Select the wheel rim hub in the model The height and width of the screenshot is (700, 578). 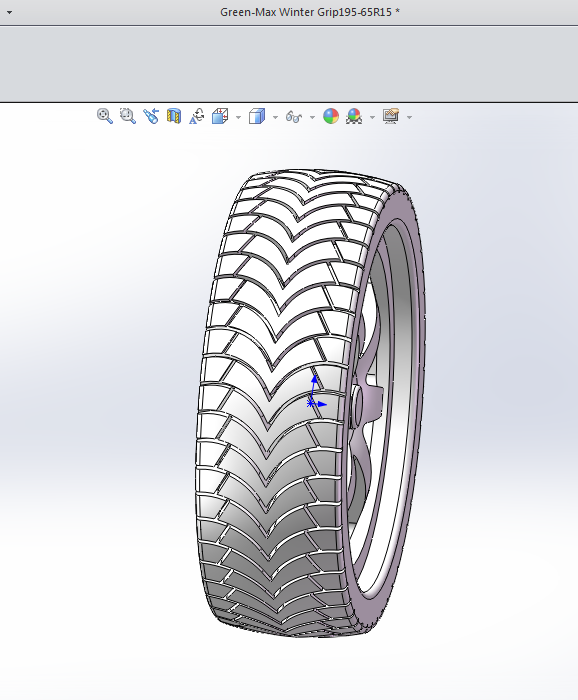(x=358, y=406)
